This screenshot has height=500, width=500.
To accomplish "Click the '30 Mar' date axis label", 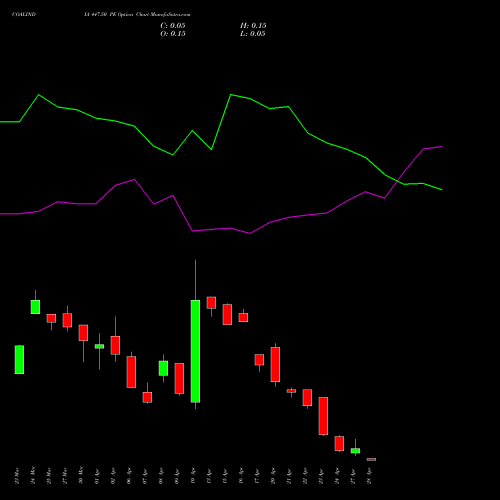I will (81, 476).
